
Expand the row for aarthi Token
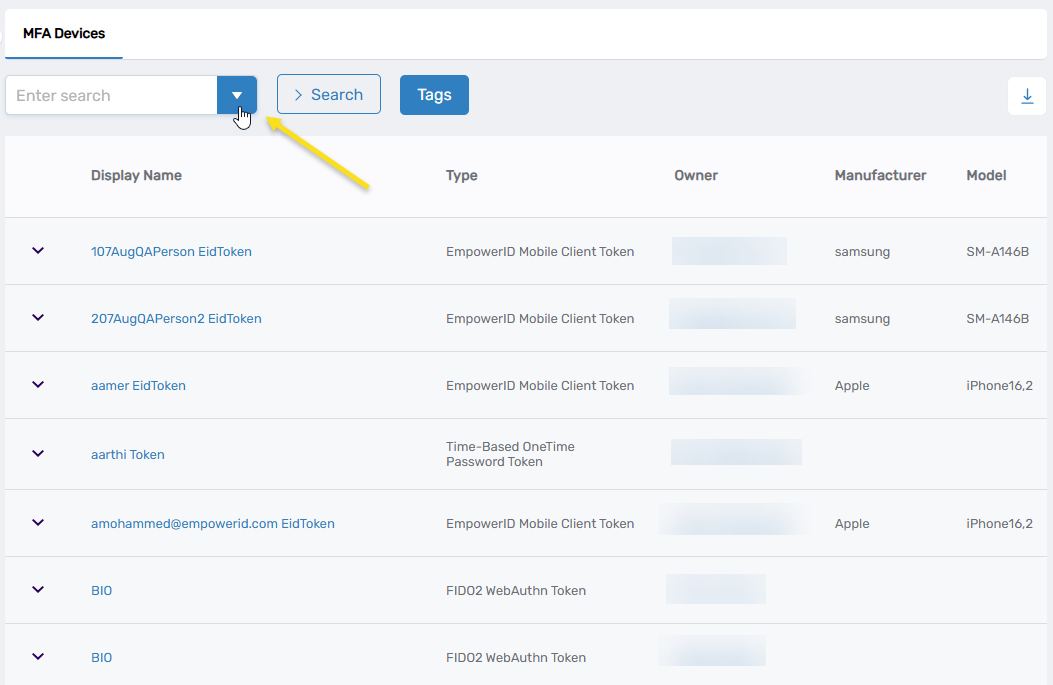(x=38, y=453)
